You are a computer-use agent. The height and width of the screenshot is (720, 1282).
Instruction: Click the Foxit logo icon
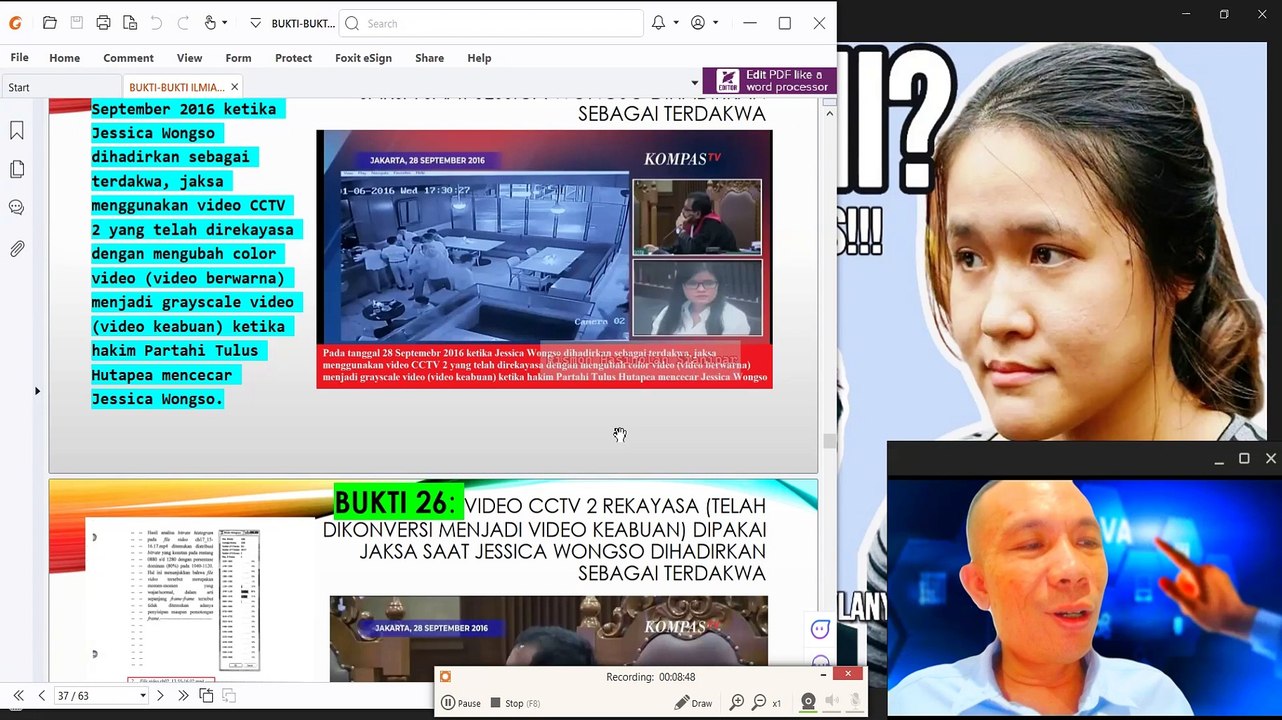coord(15,23)
